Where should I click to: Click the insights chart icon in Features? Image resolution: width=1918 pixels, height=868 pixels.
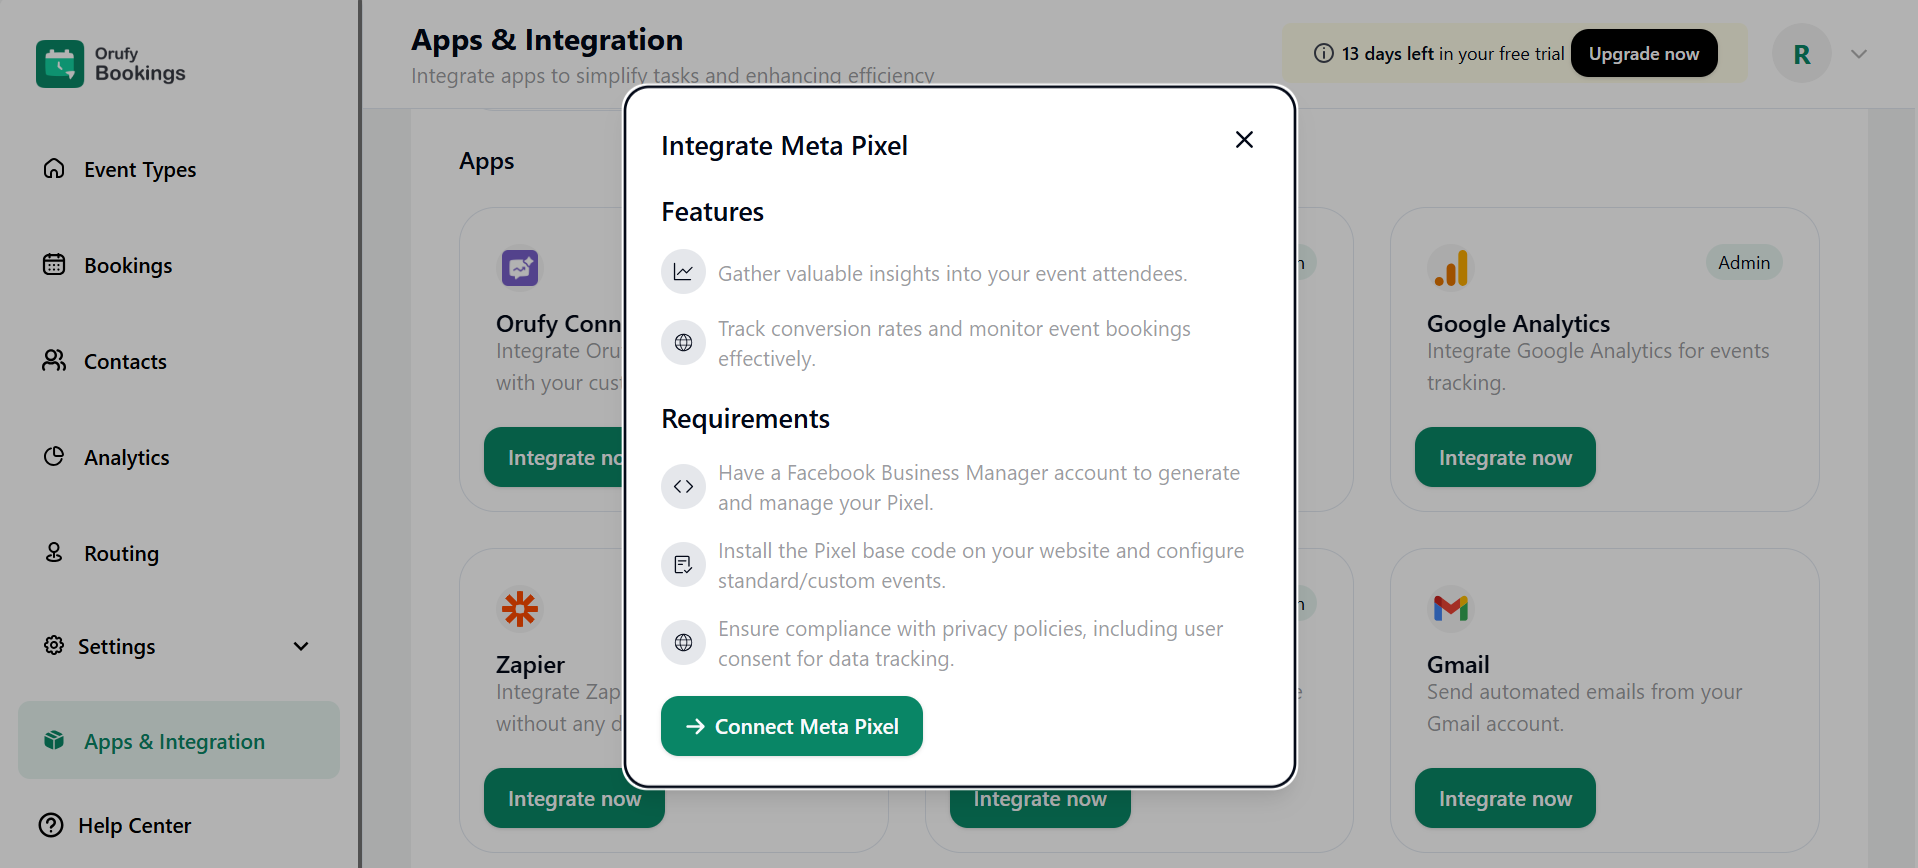pos(683,272)
